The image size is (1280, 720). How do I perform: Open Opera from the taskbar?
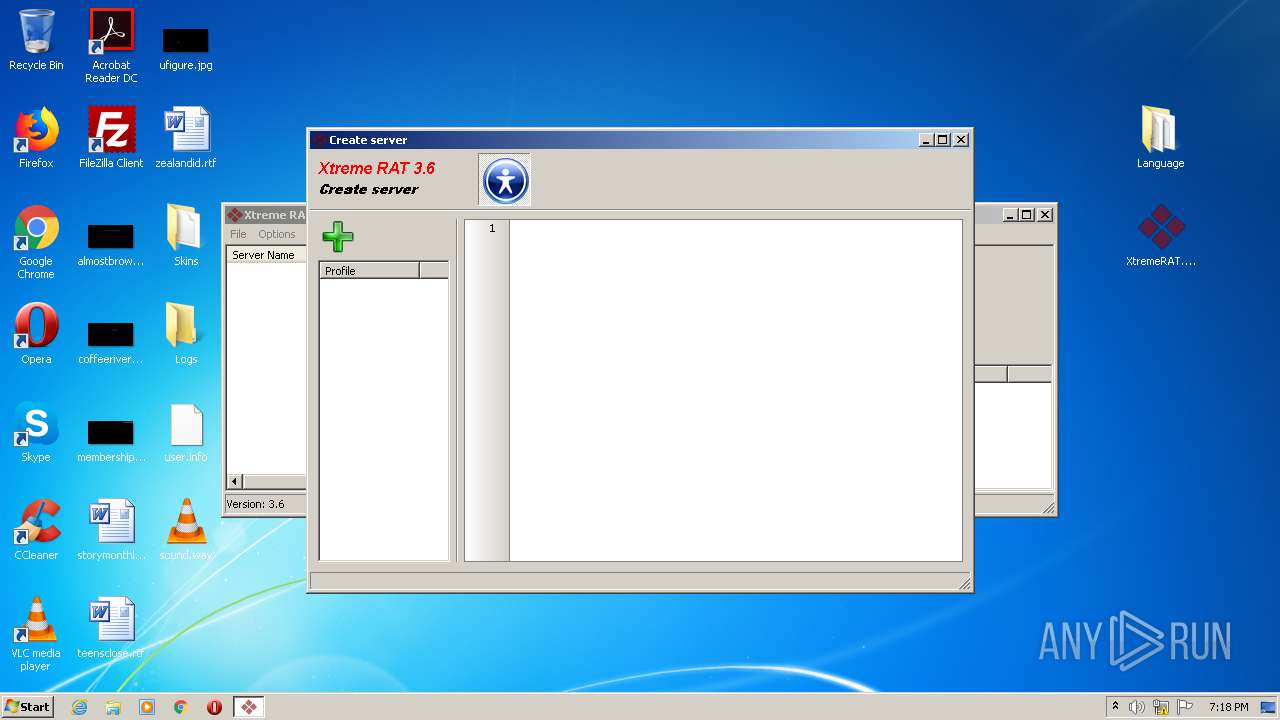214,707
